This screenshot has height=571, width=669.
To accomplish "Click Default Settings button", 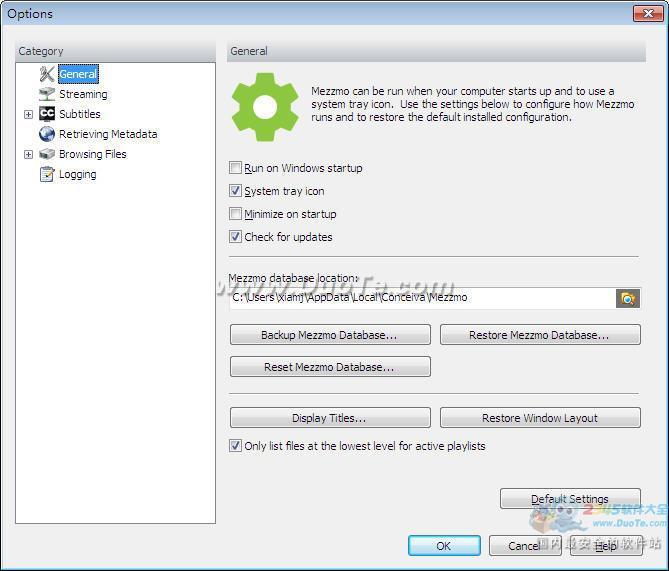I will click(x=570, y=498).
